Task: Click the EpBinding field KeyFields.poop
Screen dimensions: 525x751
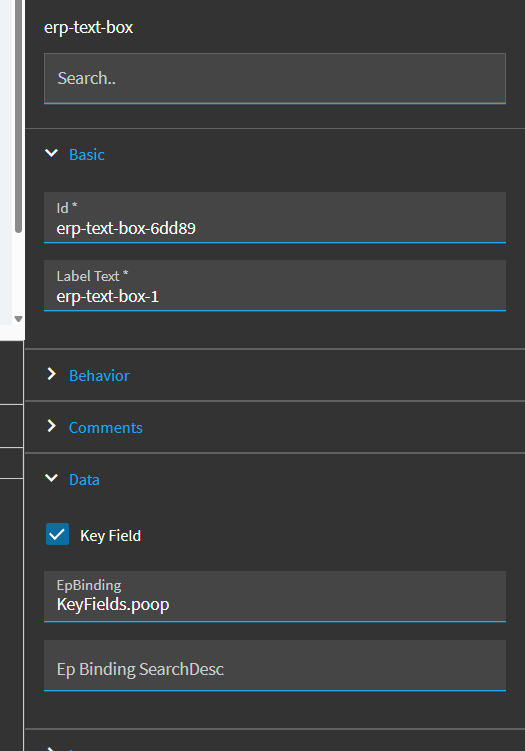Action: click(275, 596)
